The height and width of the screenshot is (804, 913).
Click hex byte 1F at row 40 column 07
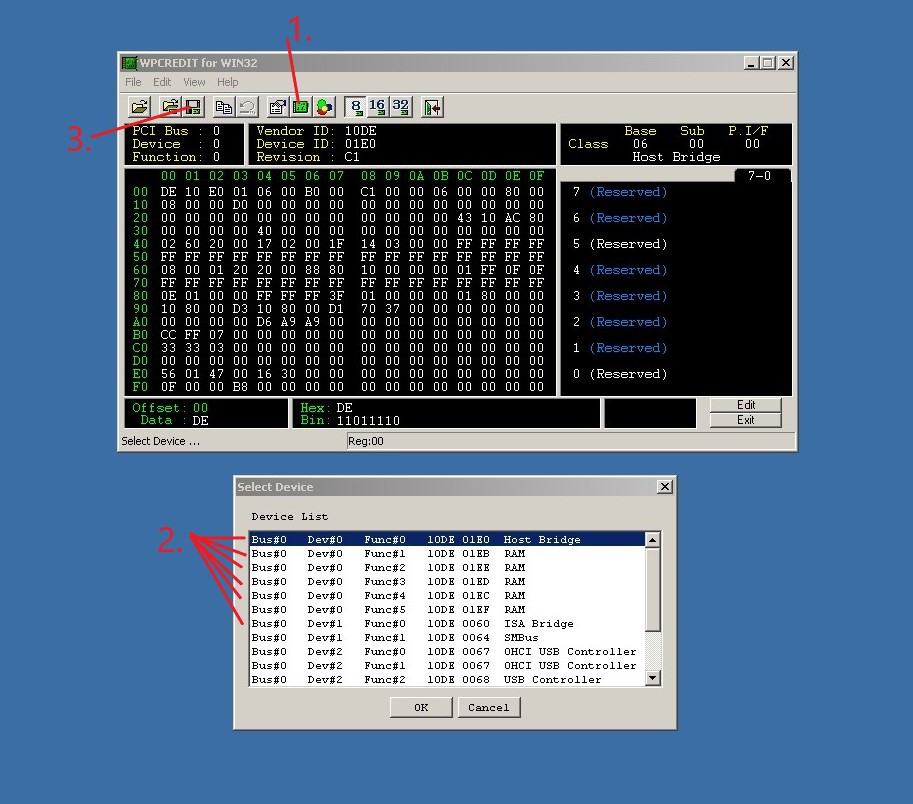pos(336,244)
